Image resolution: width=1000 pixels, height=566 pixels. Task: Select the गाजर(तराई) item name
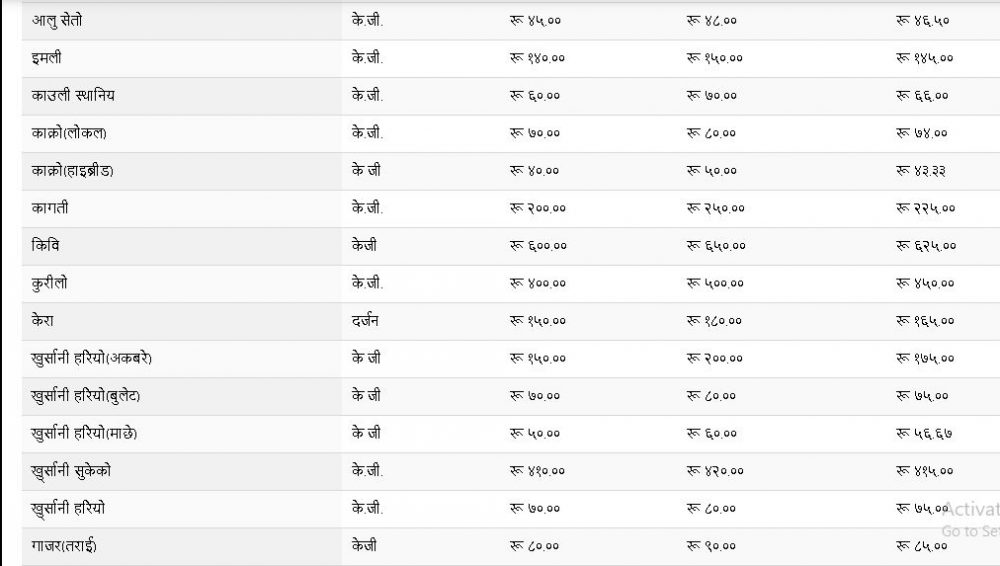[64, 546]
